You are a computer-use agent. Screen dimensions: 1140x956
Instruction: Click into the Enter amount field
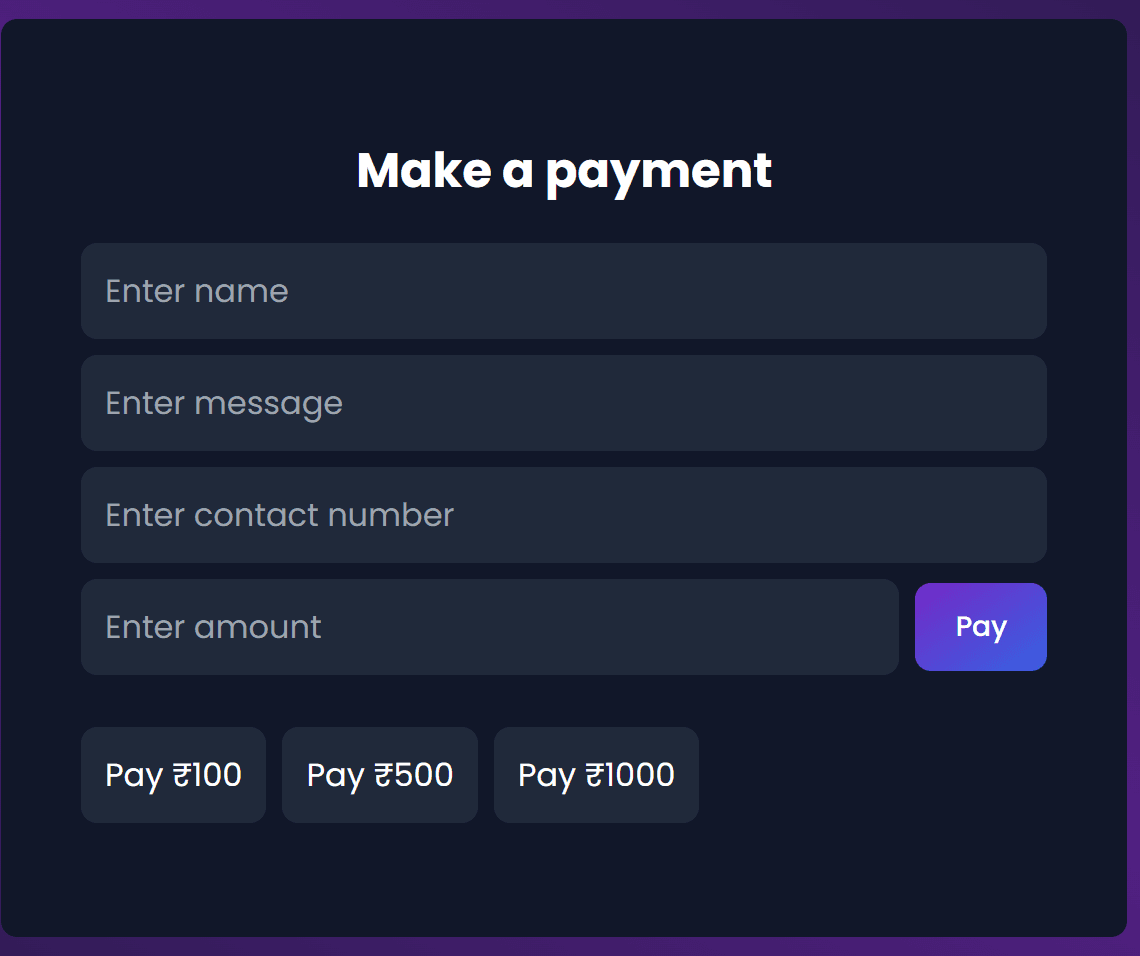(489, 627)
